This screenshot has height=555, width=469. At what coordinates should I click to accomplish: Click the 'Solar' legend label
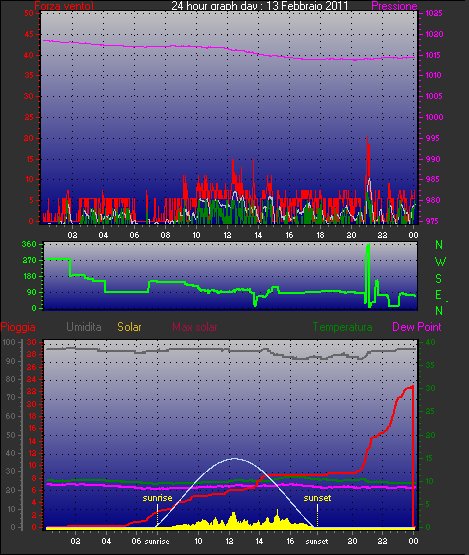[x=129, y=327]
